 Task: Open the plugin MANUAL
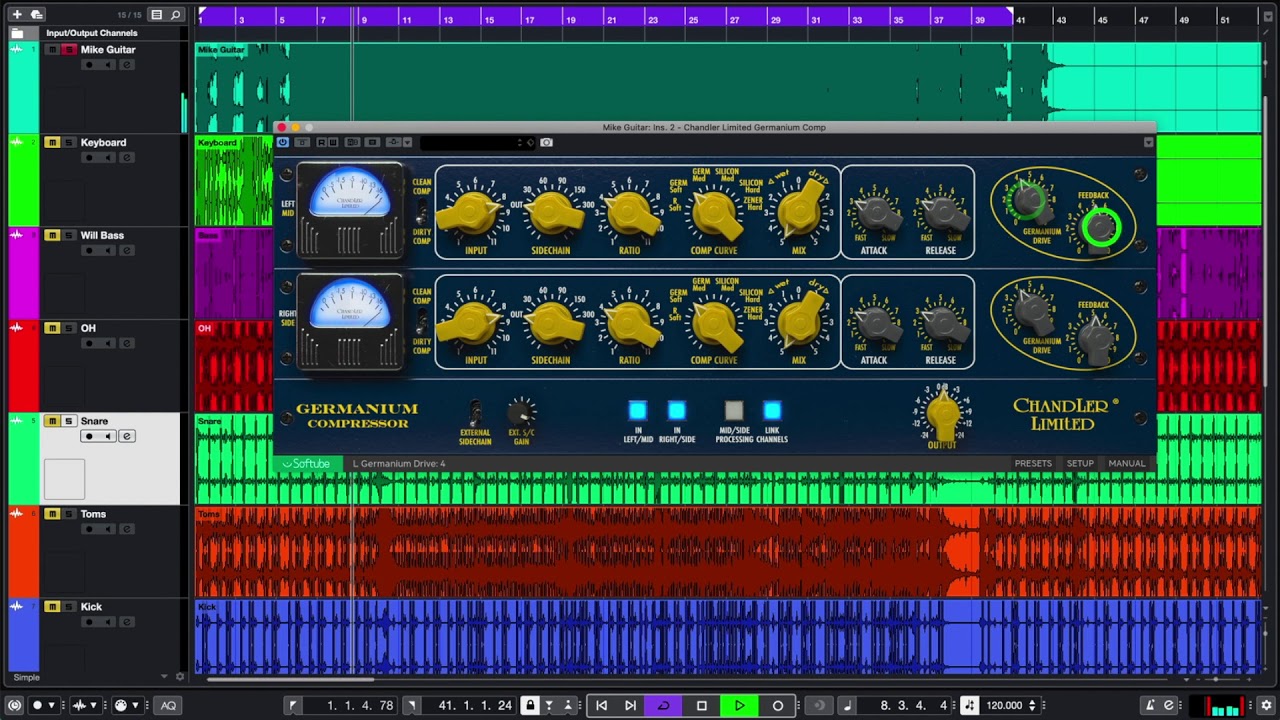(1127, 464)
